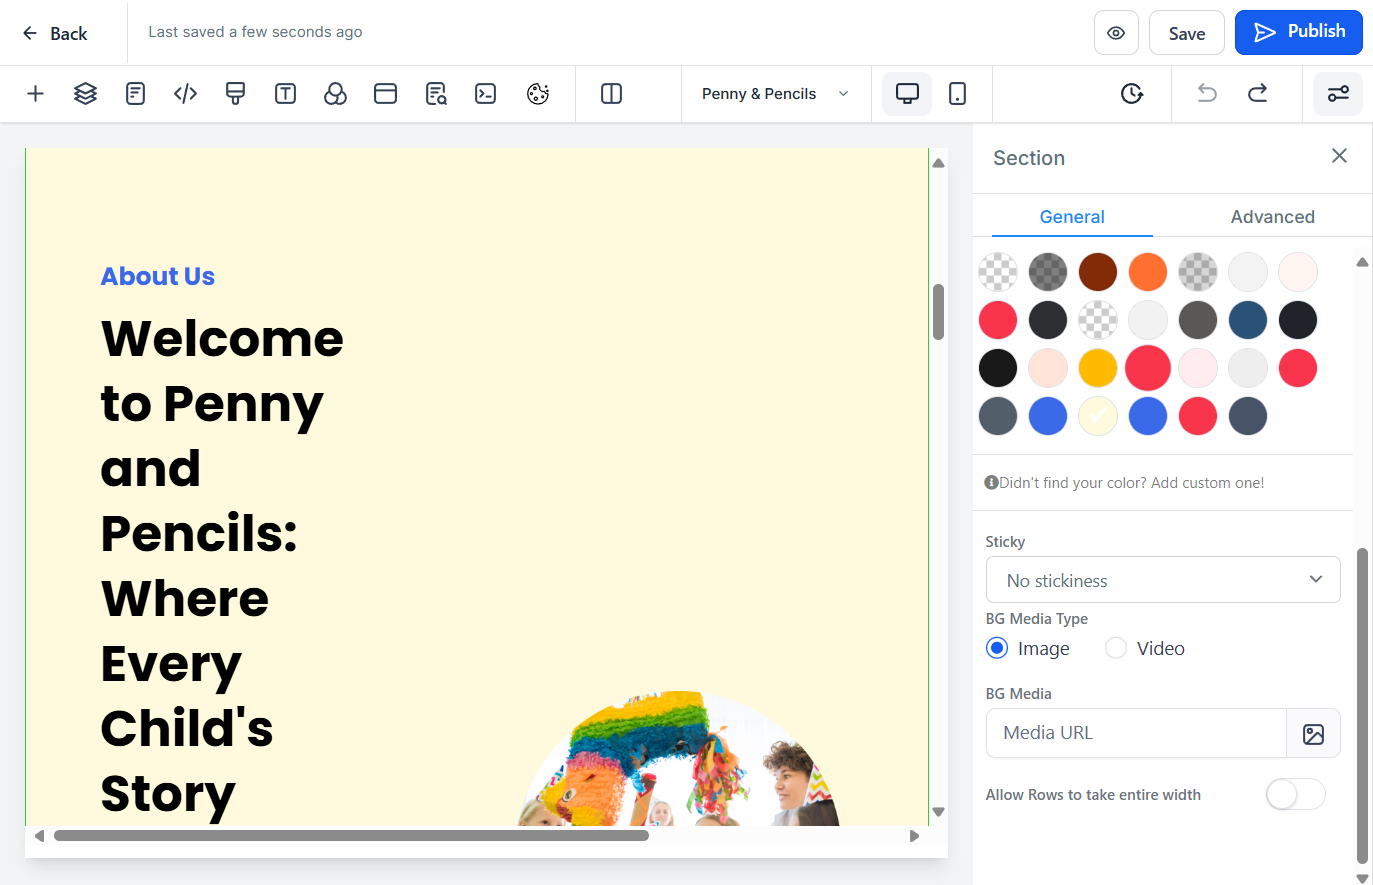Switch to the General tab
This screenshot has width=1373, height=885.
click(x=1072, y=217)
